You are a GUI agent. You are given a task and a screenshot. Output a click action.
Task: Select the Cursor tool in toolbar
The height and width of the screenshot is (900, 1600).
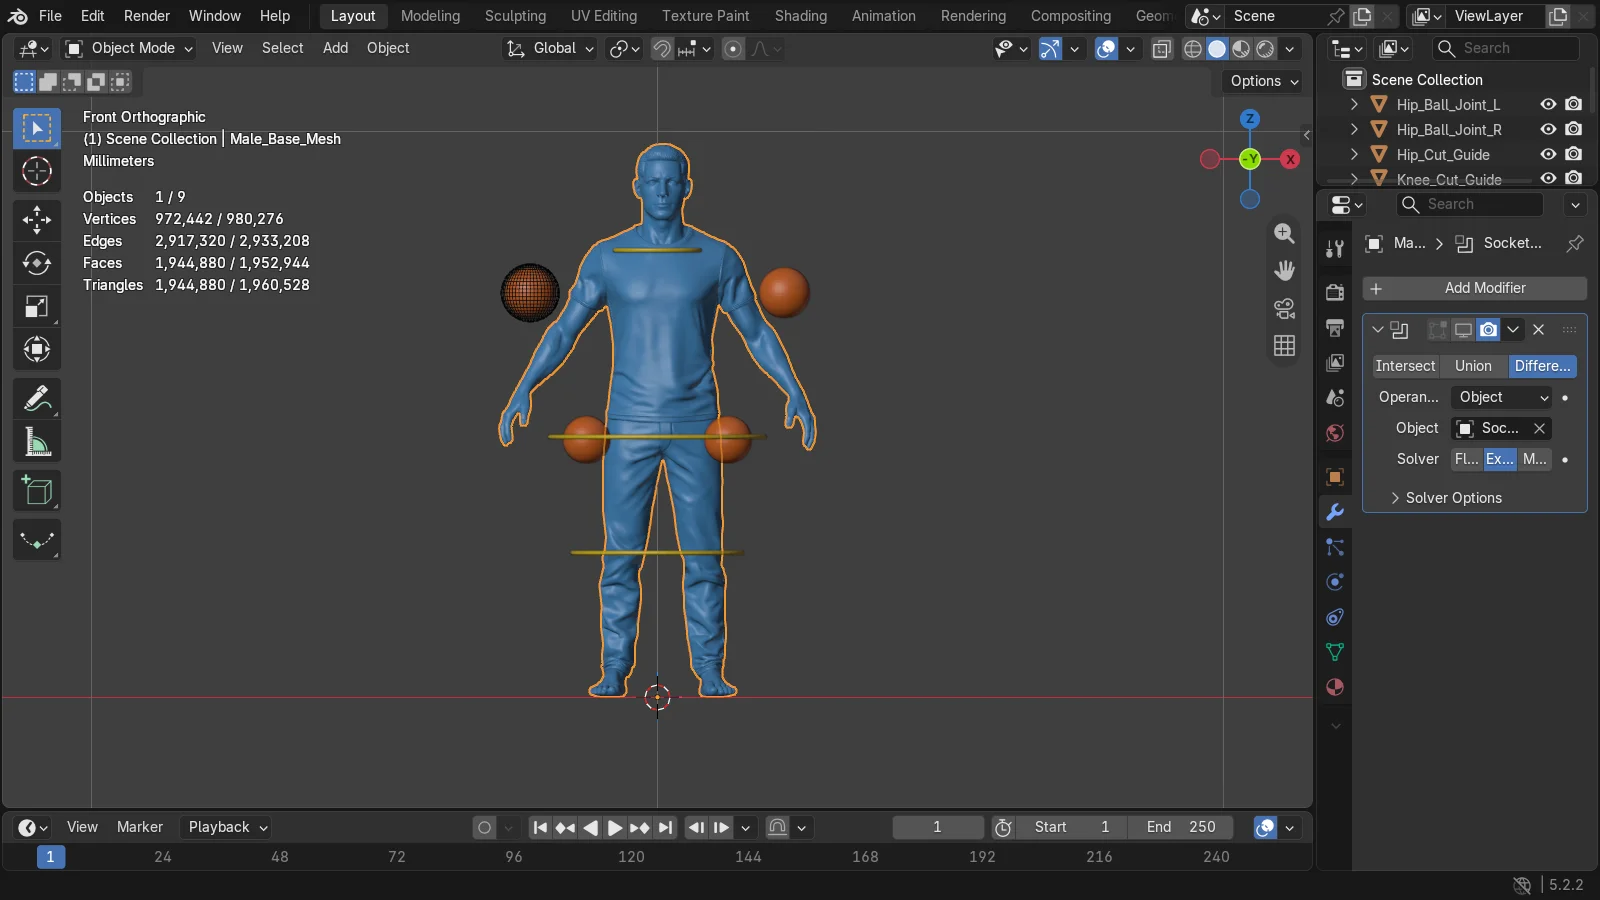coord(37,171)
